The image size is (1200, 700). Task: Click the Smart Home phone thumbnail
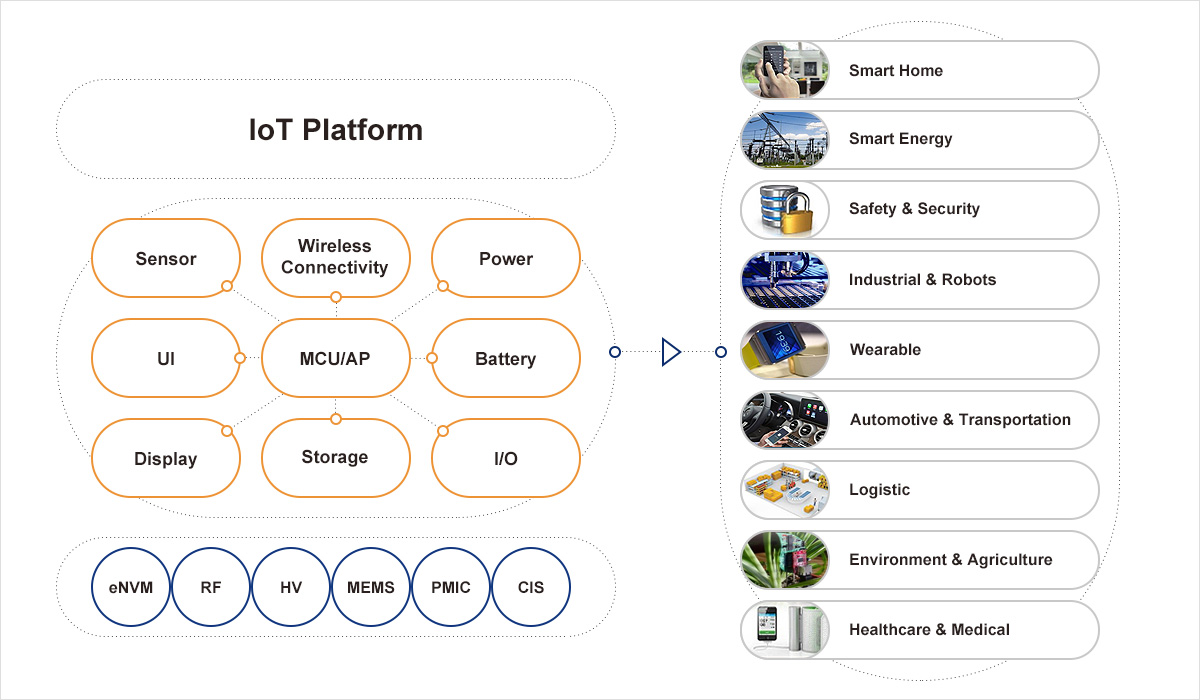pos(785,70)
